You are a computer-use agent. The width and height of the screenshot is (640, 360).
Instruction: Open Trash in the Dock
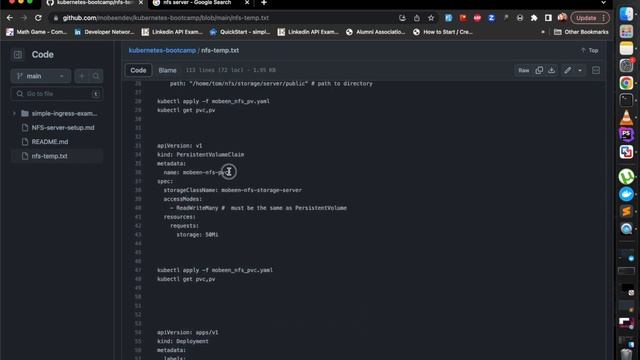click(x=626, y=353)
